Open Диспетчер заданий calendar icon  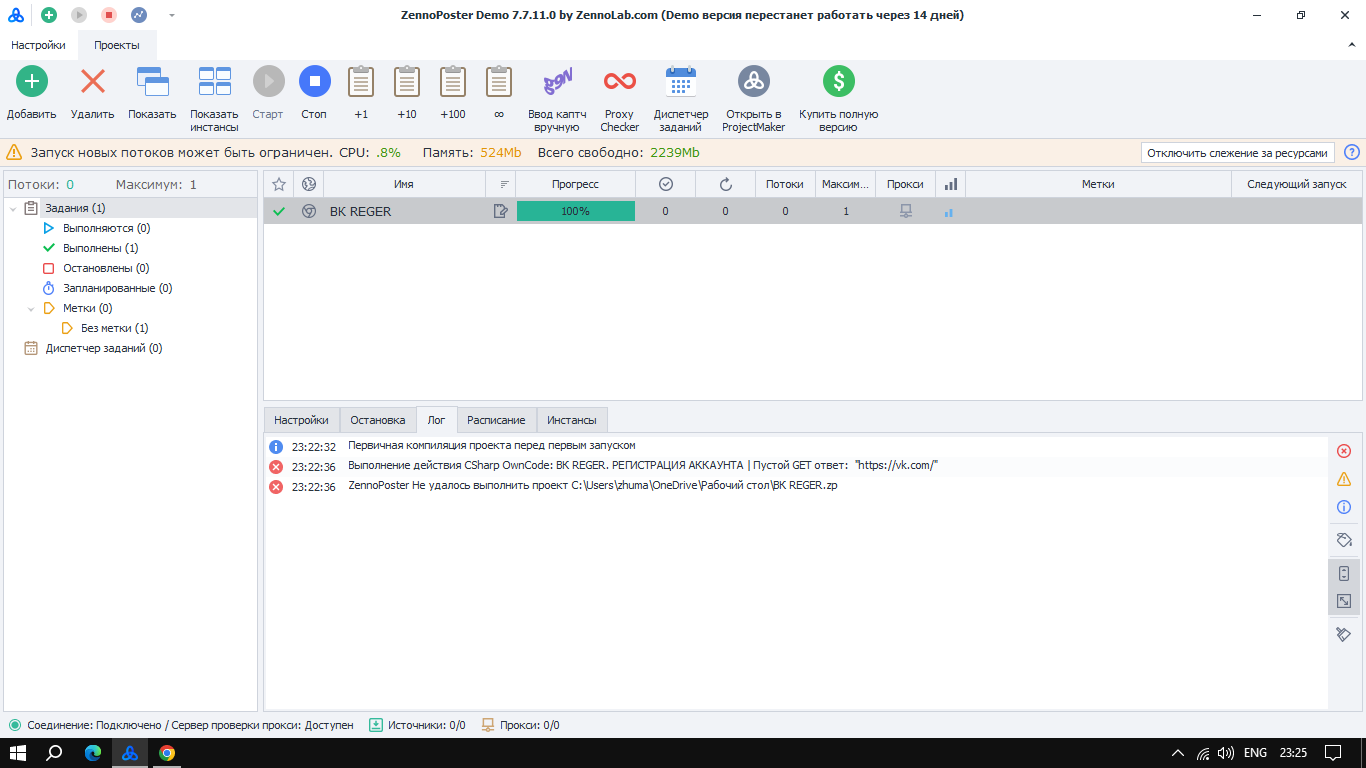coord(681,81)
